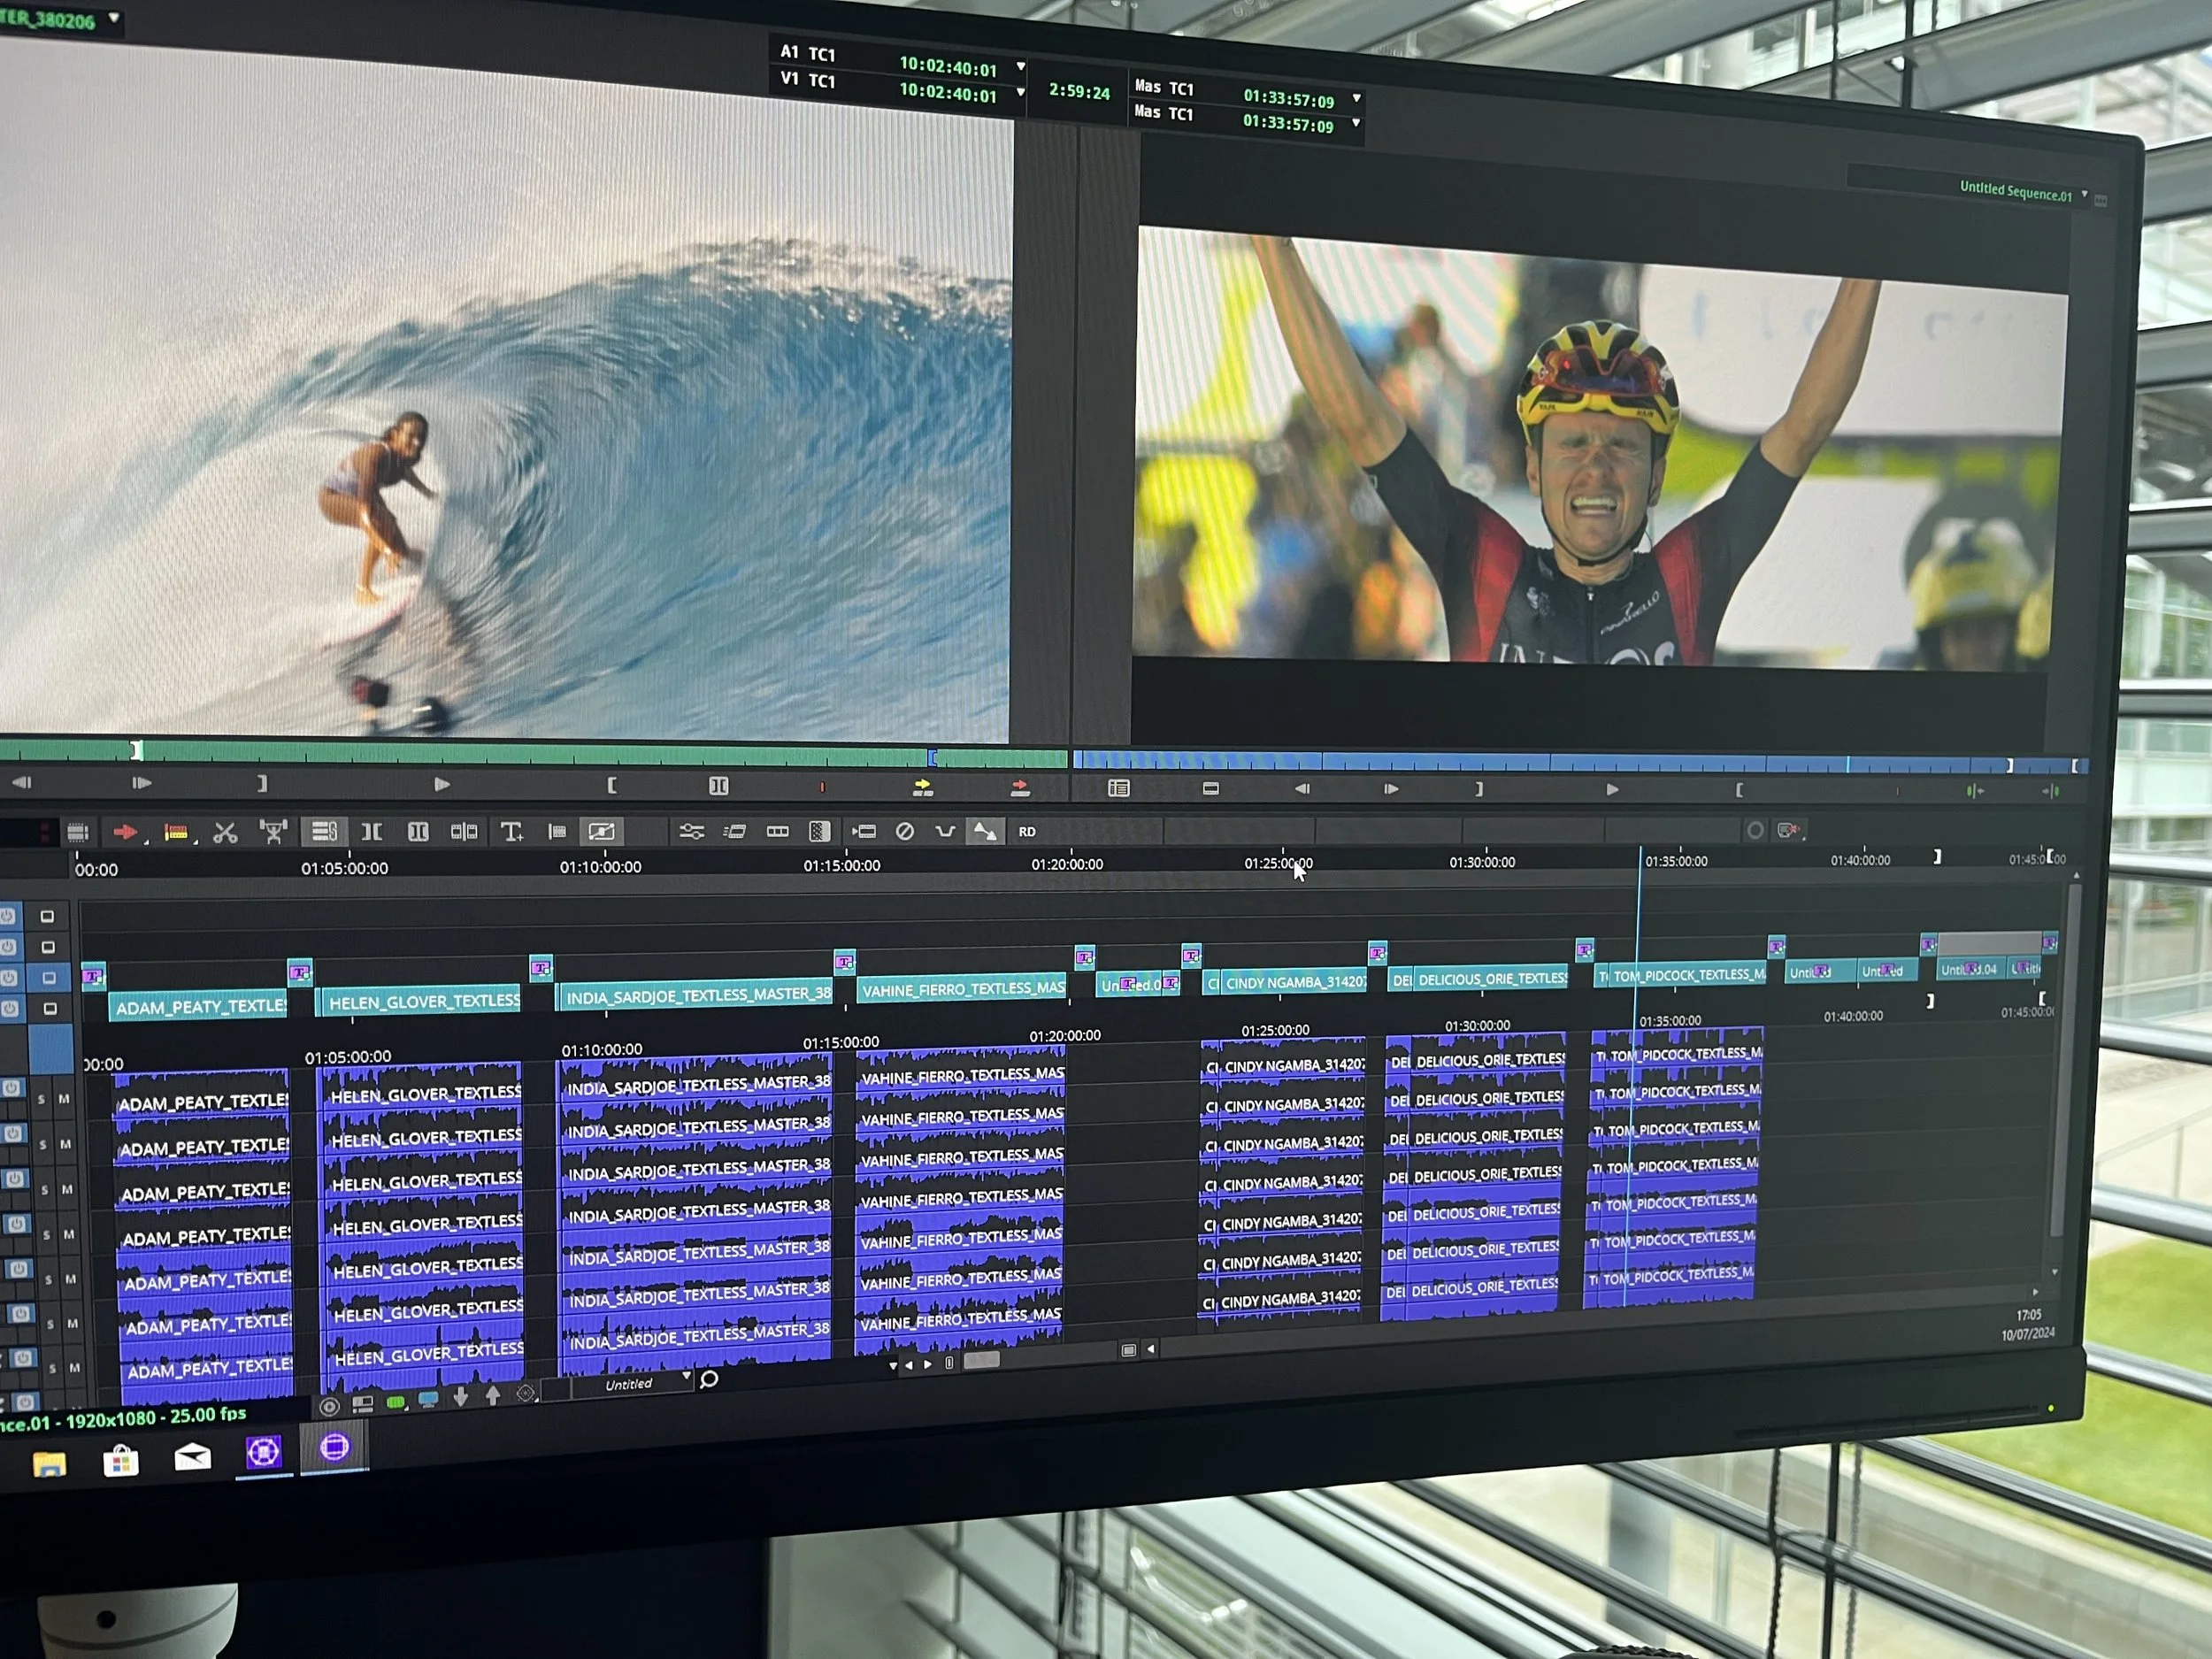The height and width of the screenshot is (1659, 2212).
Task: Click the 01:20:00:00 mark on timeline ruler
Action: (x=1067, y=864)
